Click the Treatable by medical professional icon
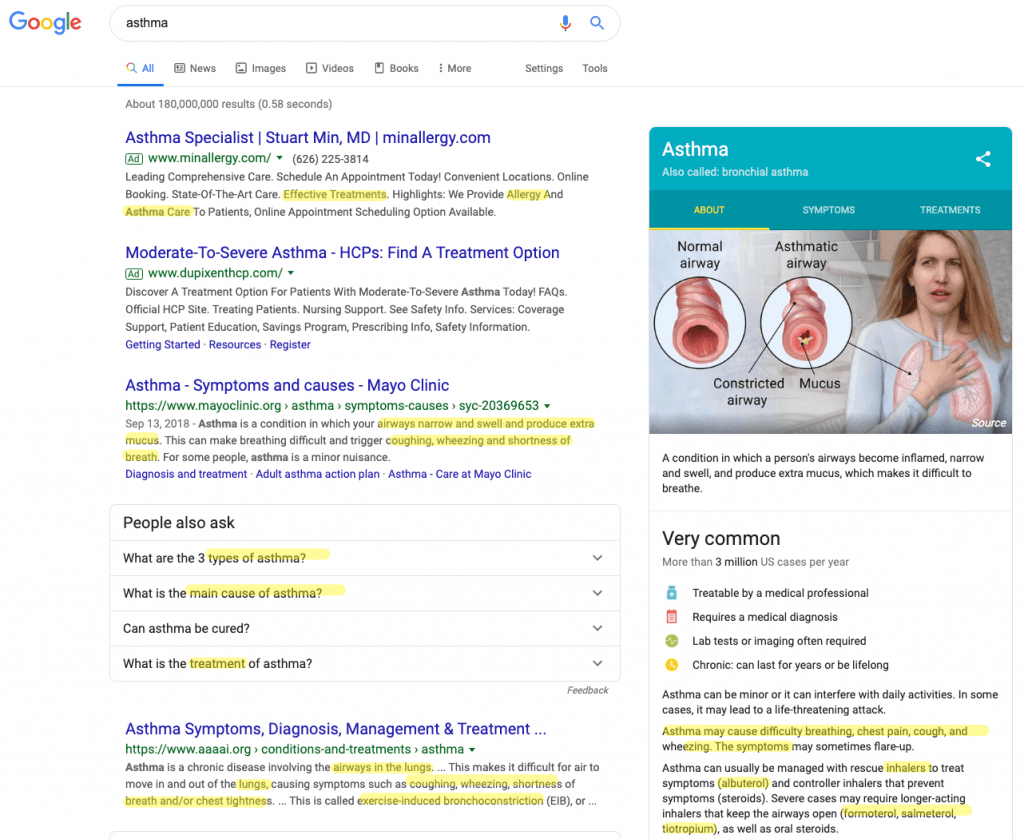 (671, 593)
